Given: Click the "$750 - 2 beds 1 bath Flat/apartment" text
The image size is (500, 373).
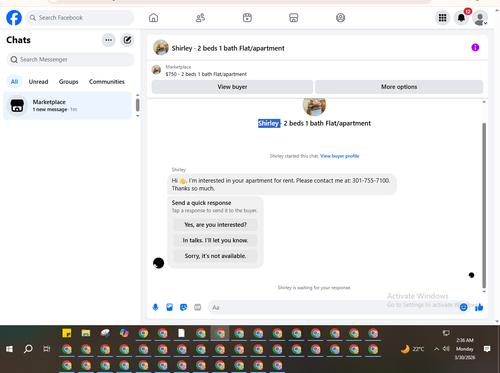Looking at the screenshot, I should click(206, 74).
